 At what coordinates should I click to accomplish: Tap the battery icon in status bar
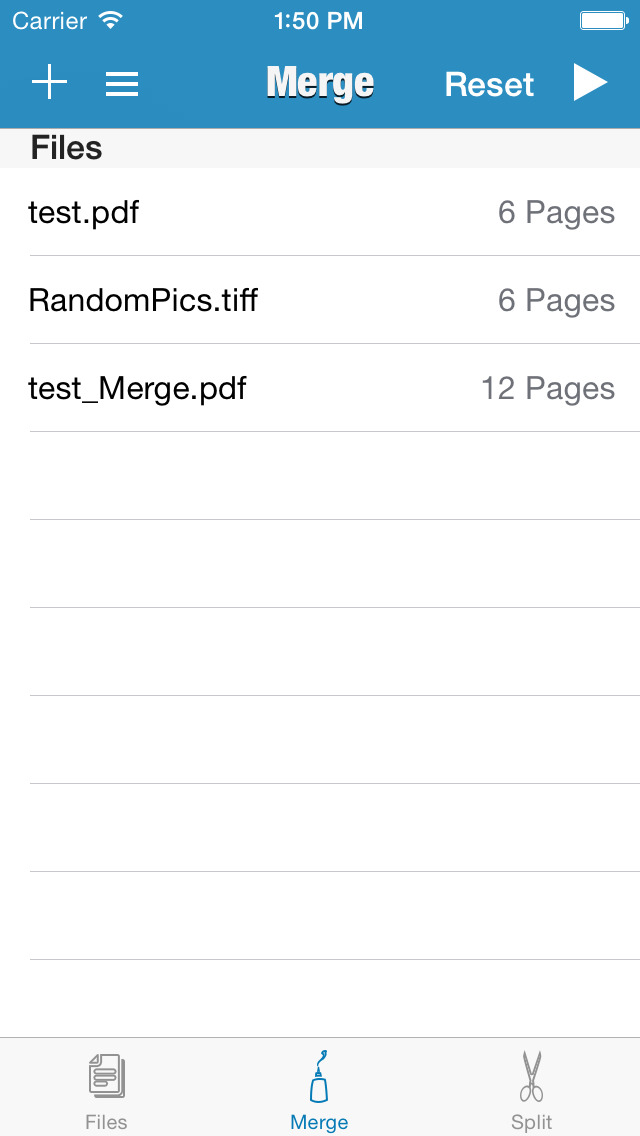pos(603,20)
